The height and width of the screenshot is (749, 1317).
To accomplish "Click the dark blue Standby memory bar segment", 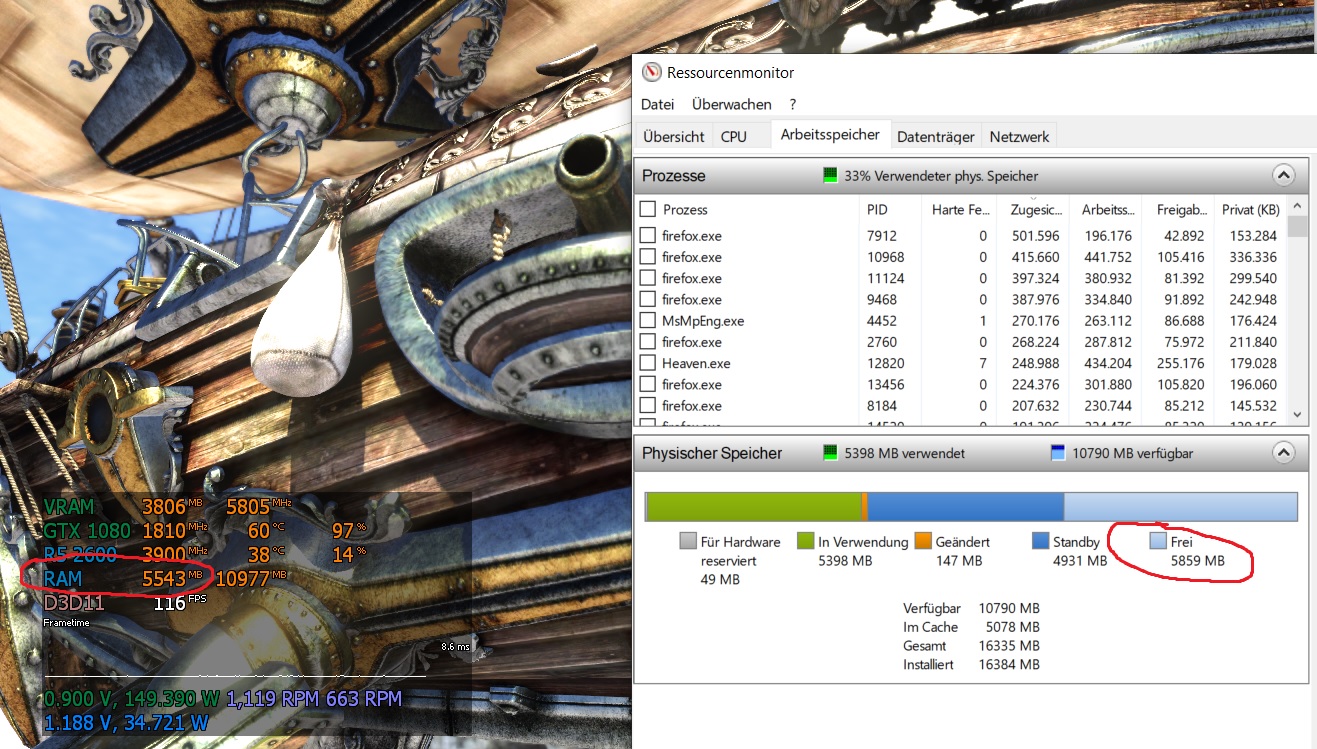I will pyautogui.click(x=965, y=506).
